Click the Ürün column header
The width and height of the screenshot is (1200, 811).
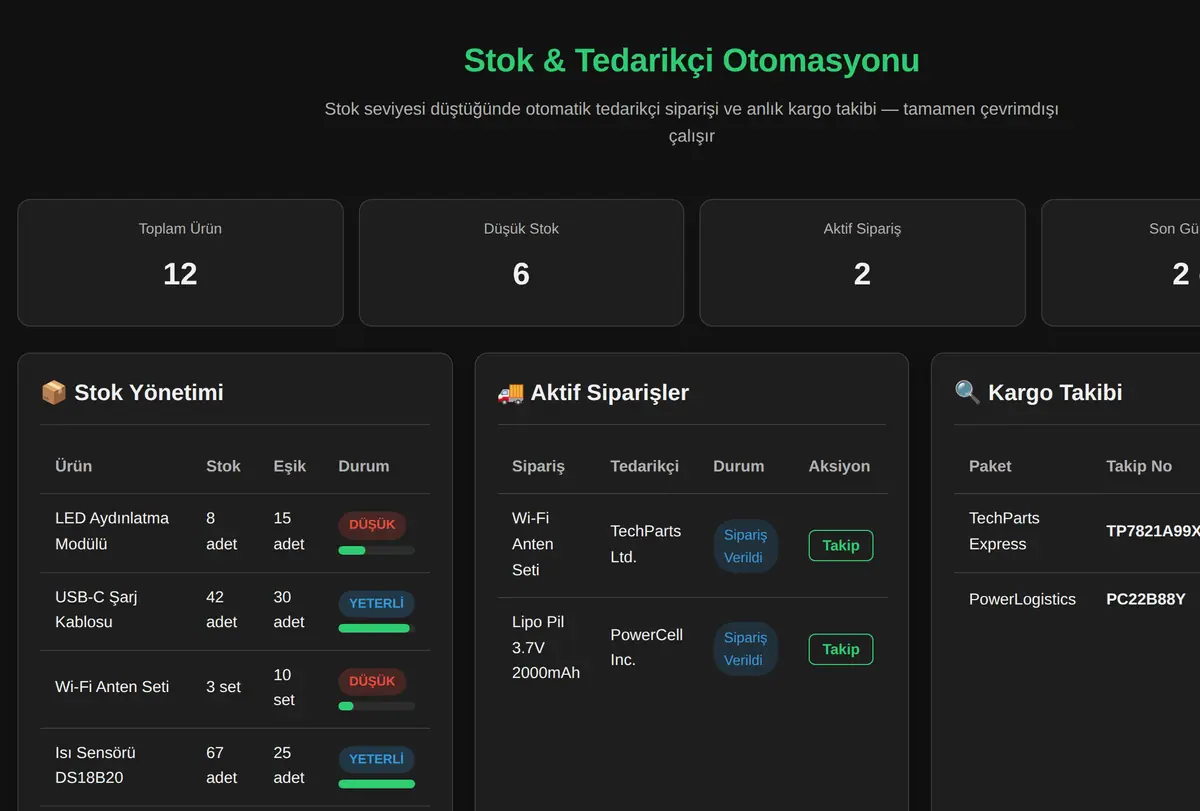click(x=73, y=466)
